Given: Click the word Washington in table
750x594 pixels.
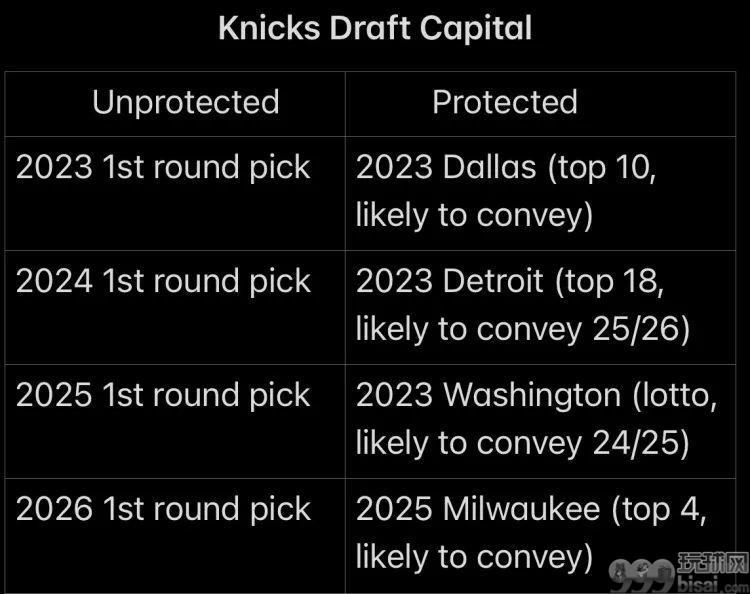Looking at the screenshot, I should [532, 395].
